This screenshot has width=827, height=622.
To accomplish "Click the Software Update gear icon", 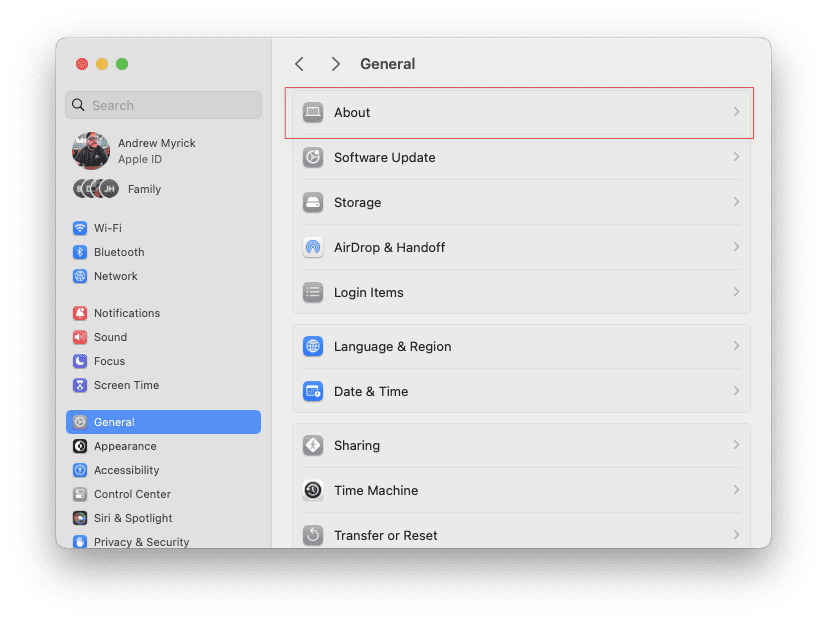I will (313, 157).
